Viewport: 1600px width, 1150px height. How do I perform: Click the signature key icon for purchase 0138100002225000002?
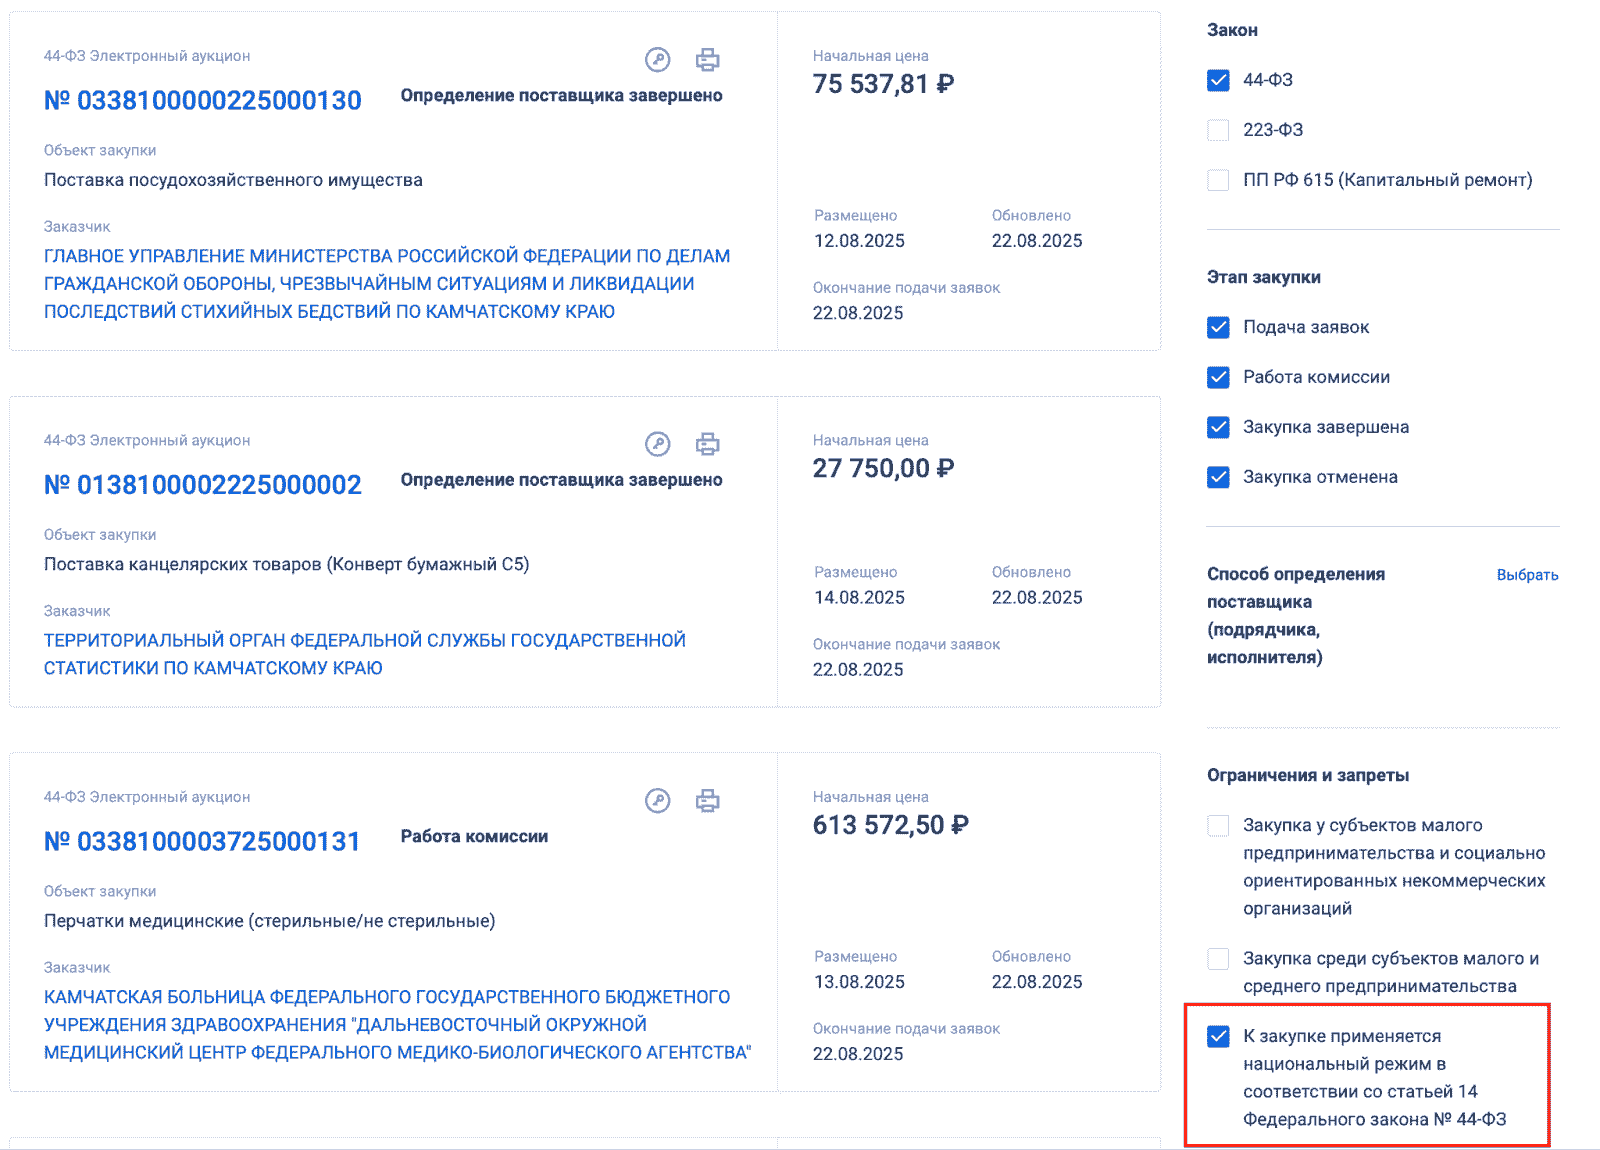[657, 444]
